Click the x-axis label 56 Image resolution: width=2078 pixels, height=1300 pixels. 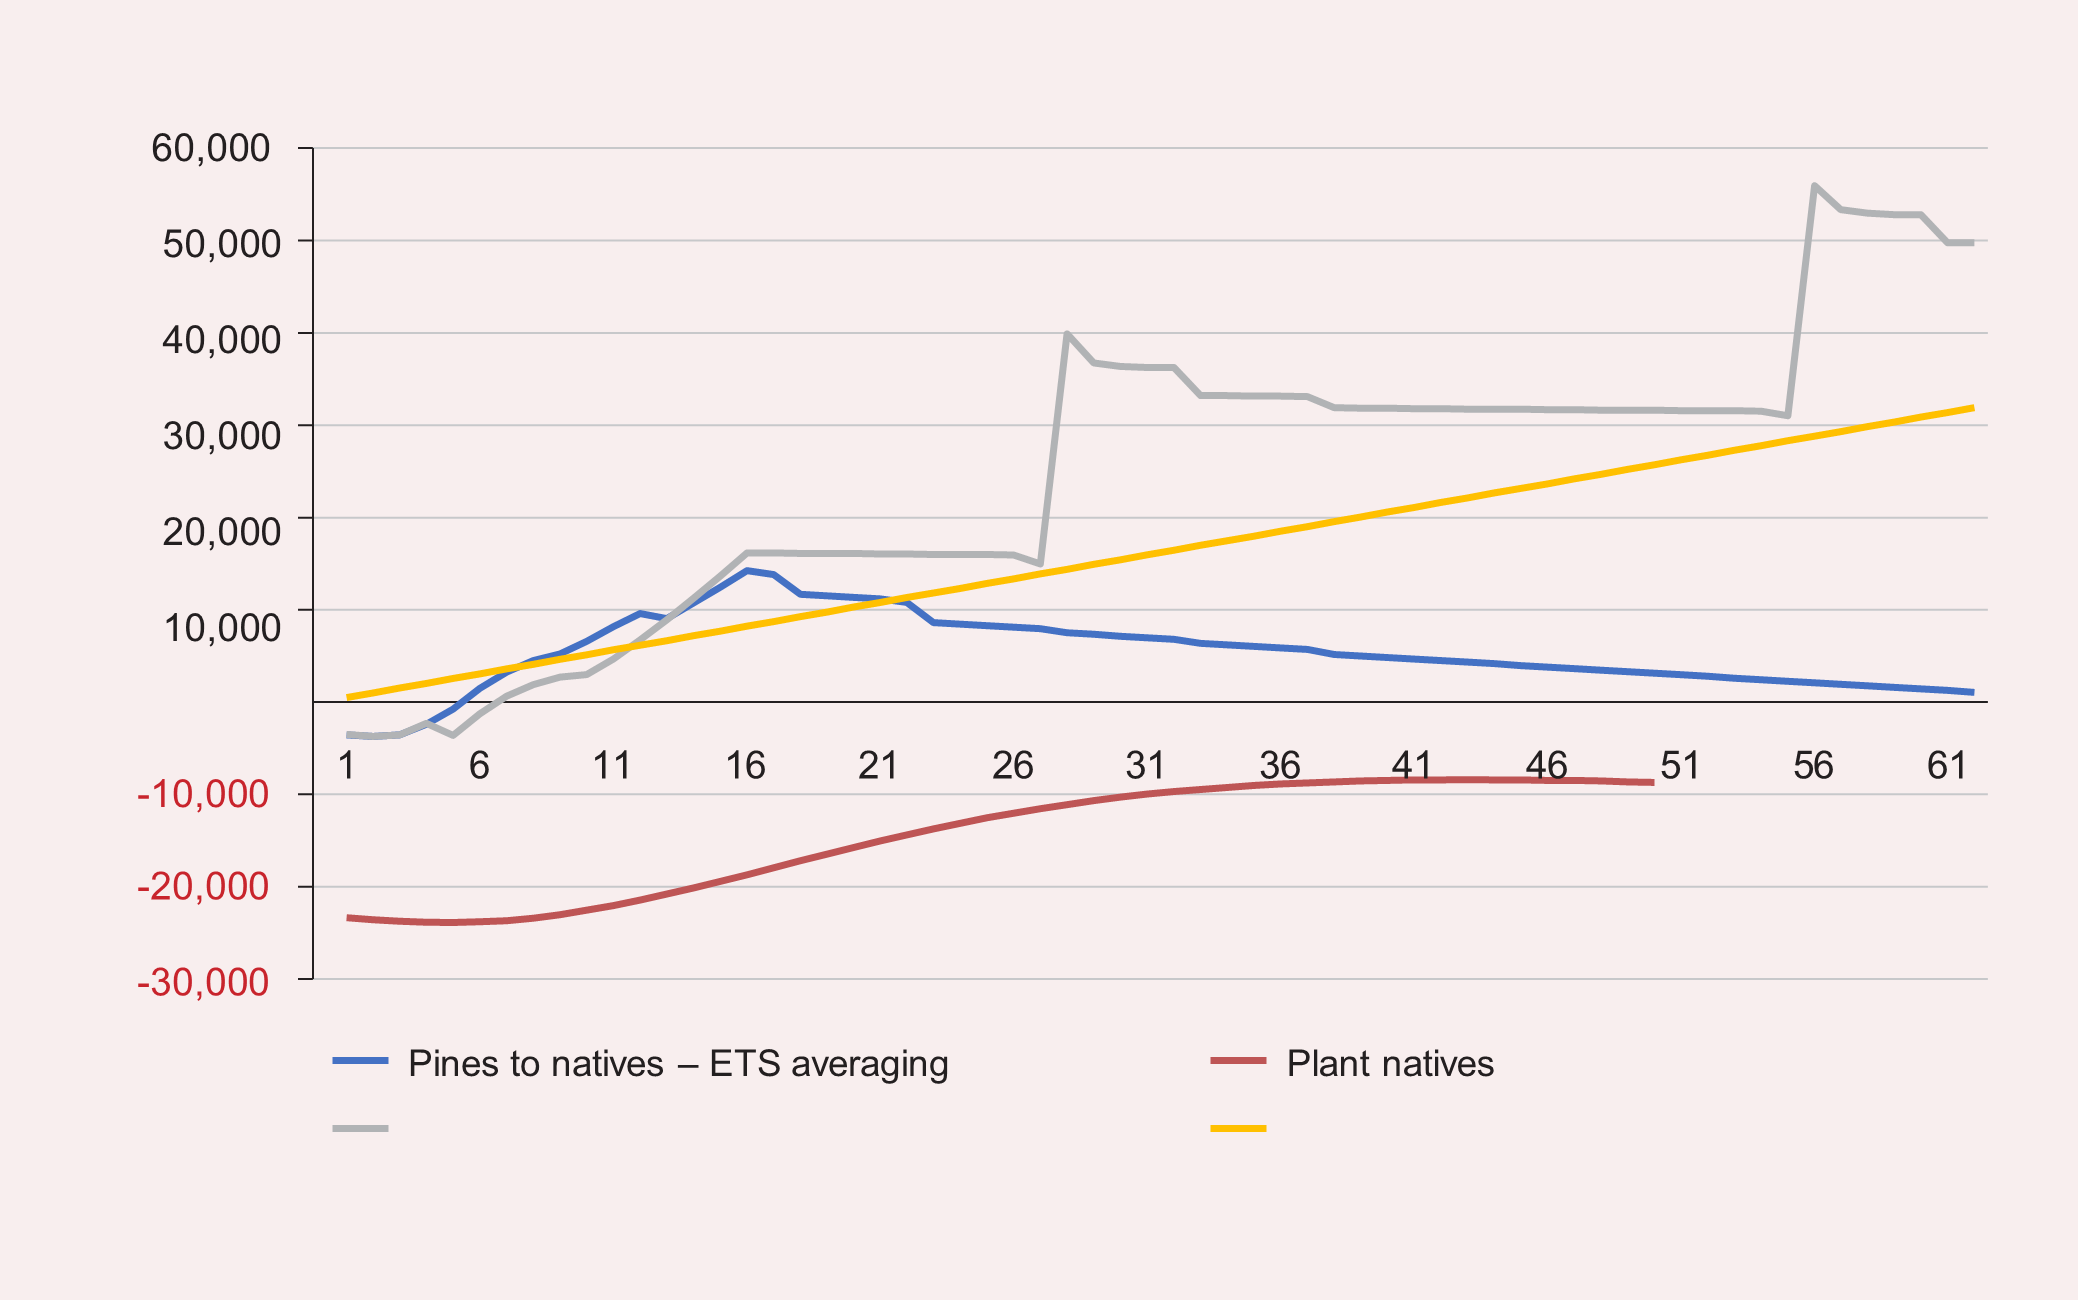(1813, 766)
